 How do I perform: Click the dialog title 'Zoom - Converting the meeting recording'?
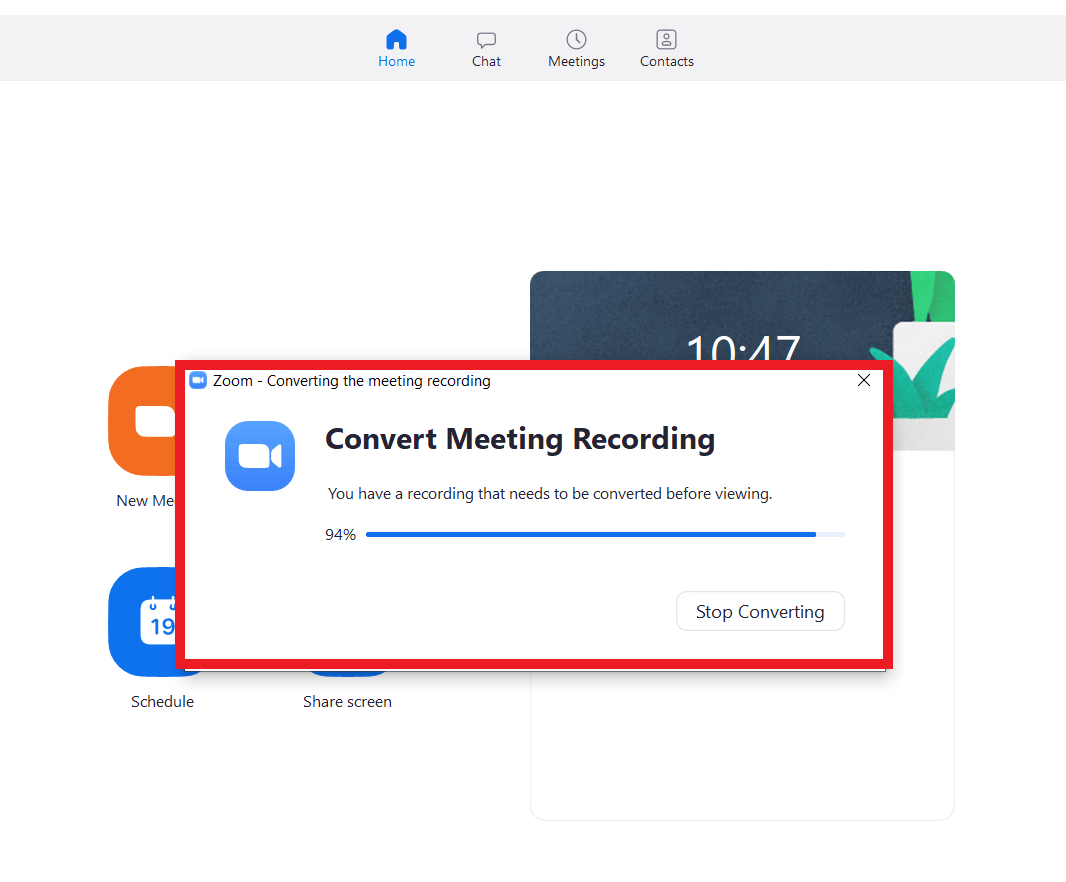point(351,381)
